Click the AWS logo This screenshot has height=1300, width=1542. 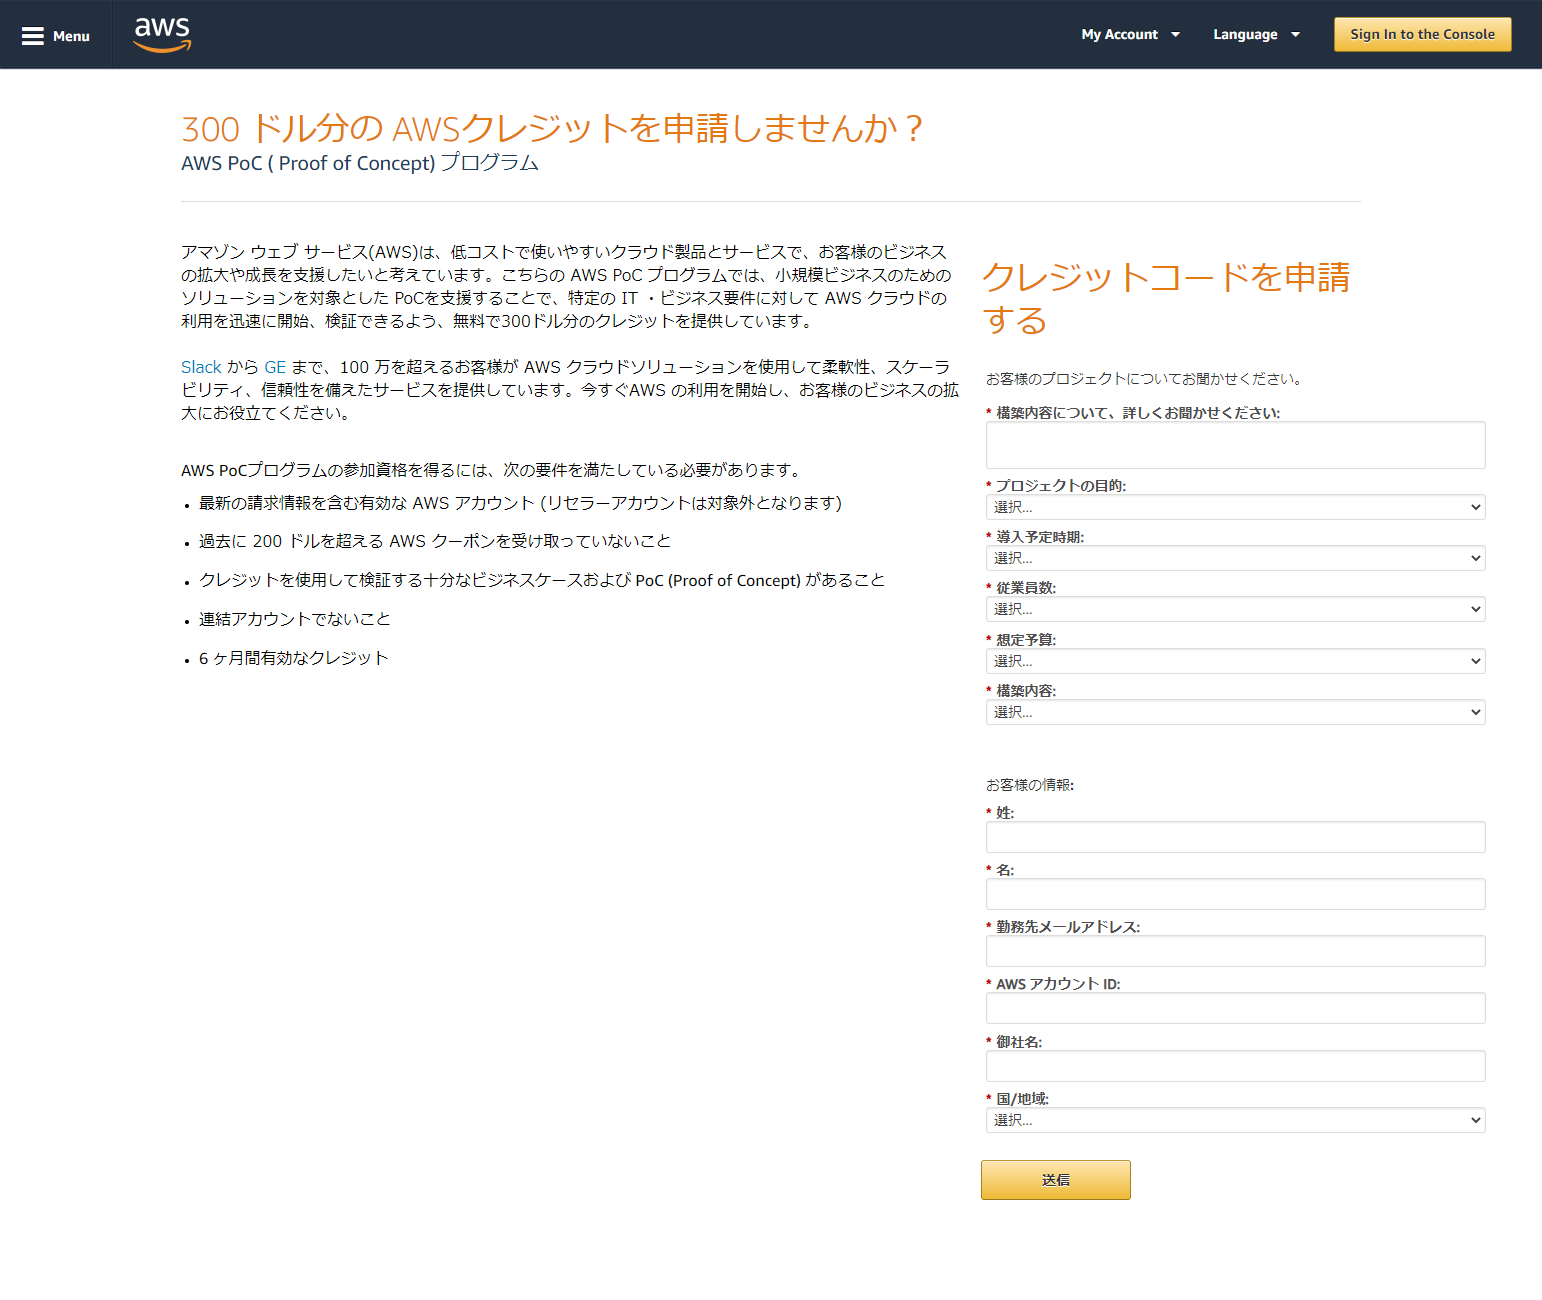pos(162,35)
